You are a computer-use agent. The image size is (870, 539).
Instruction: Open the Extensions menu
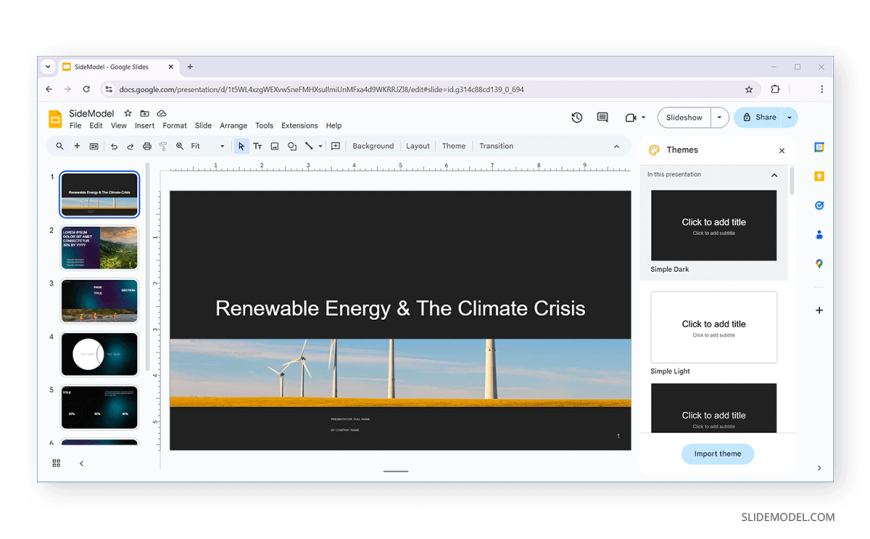tap(299, 125)
